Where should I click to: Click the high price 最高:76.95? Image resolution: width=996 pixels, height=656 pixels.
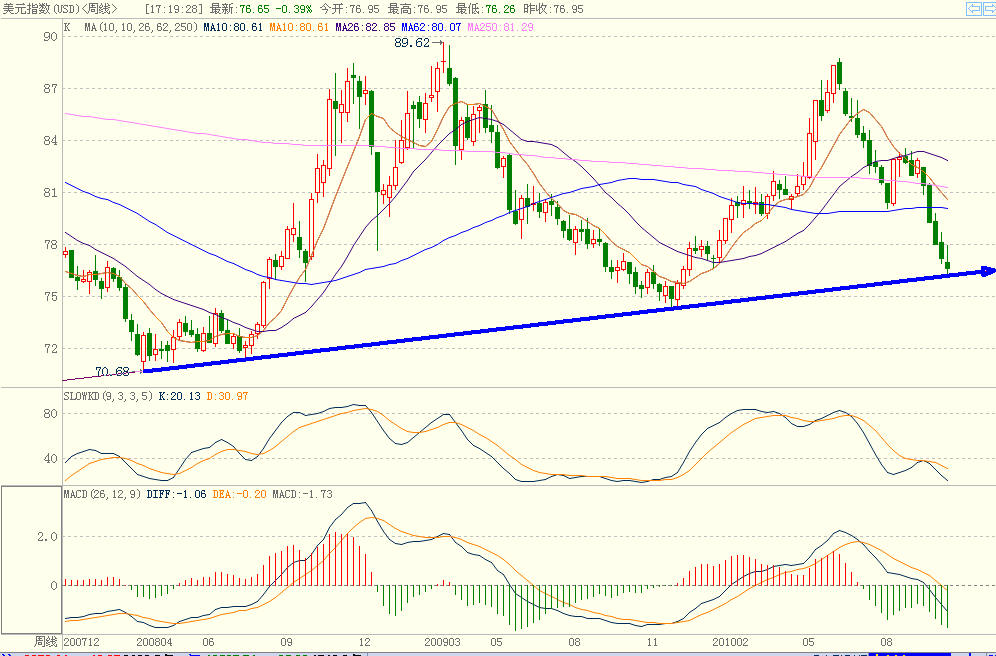(x=417, y=10)
